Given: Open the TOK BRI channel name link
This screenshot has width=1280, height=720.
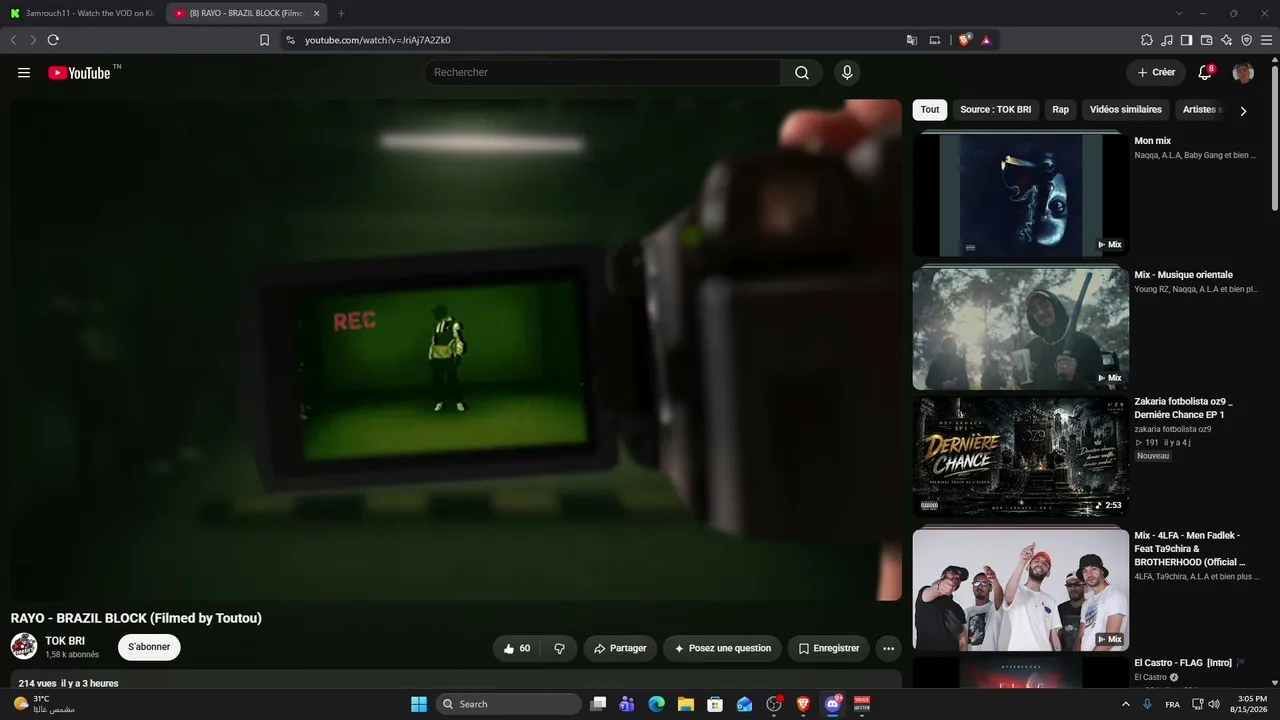Looking at the screenshot, I should coord(65,641).
